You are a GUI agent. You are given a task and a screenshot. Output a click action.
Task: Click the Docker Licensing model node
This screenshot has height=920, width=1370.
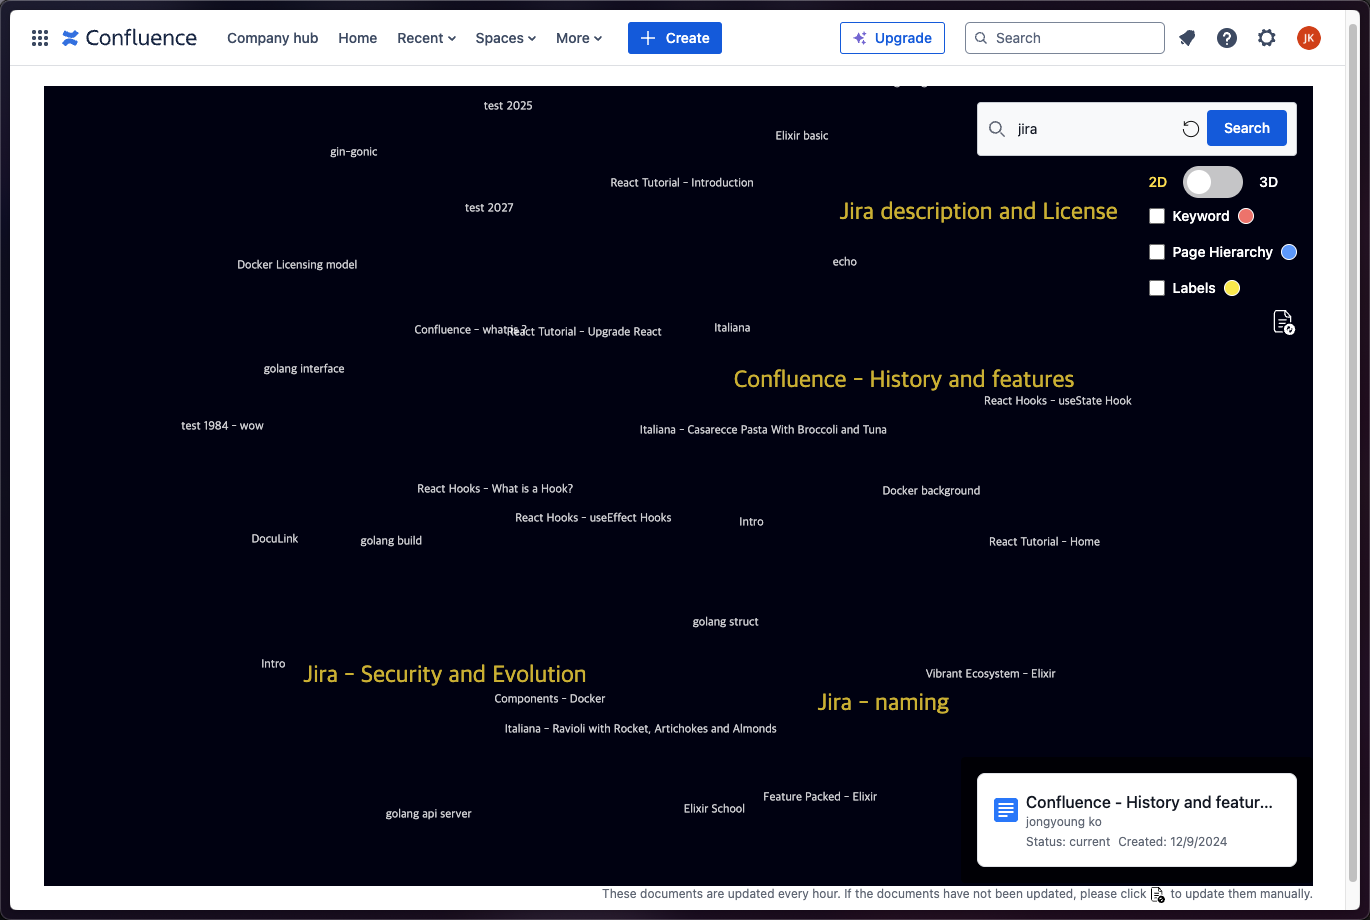click(297, 264)
